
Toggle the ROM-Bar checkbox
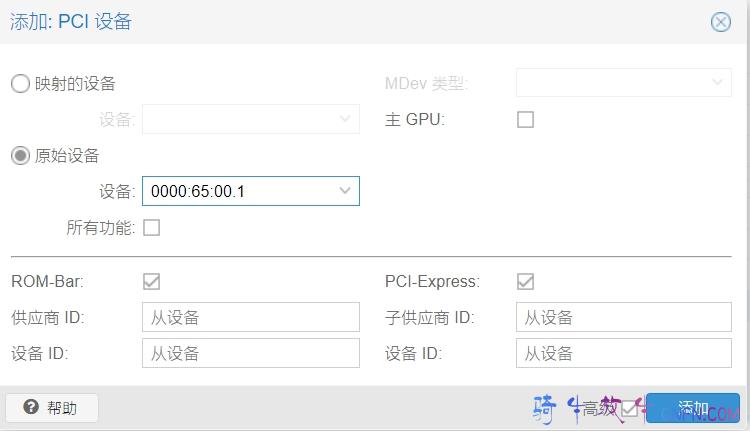[x=151, y=282]
